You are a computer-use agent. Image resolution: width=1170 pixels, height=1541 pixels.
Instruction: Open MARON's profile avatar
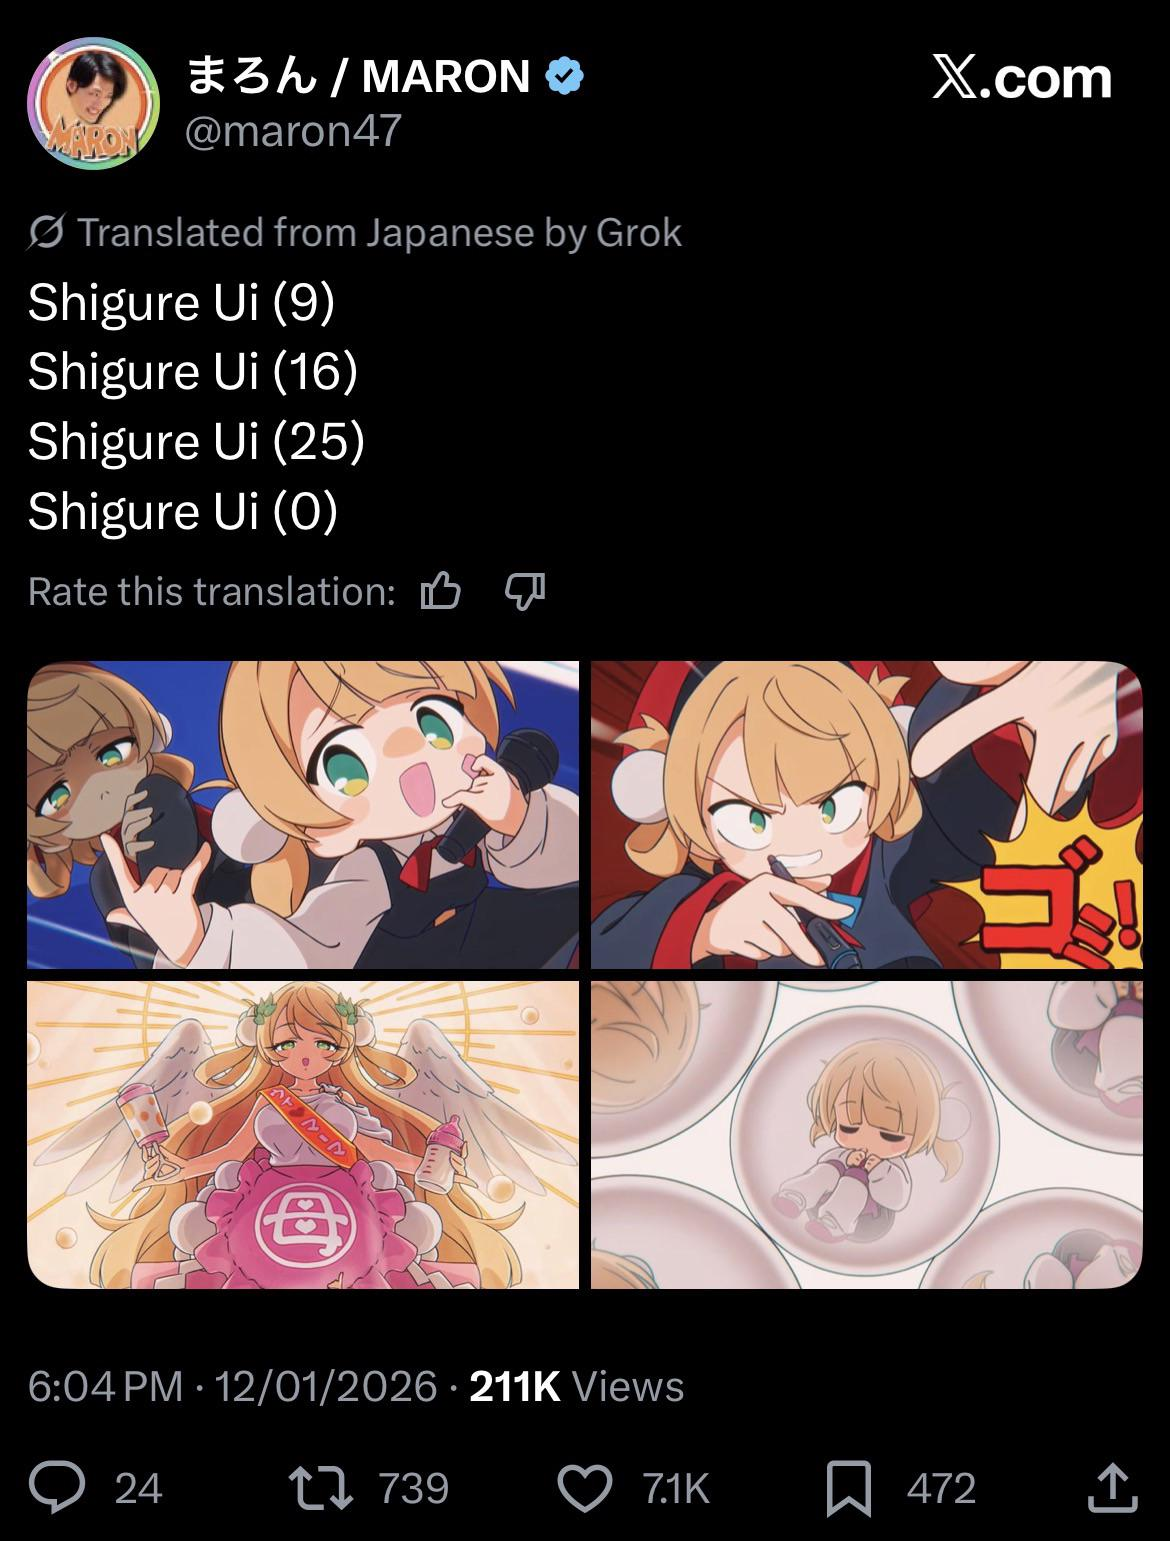[x=93, y=103]
